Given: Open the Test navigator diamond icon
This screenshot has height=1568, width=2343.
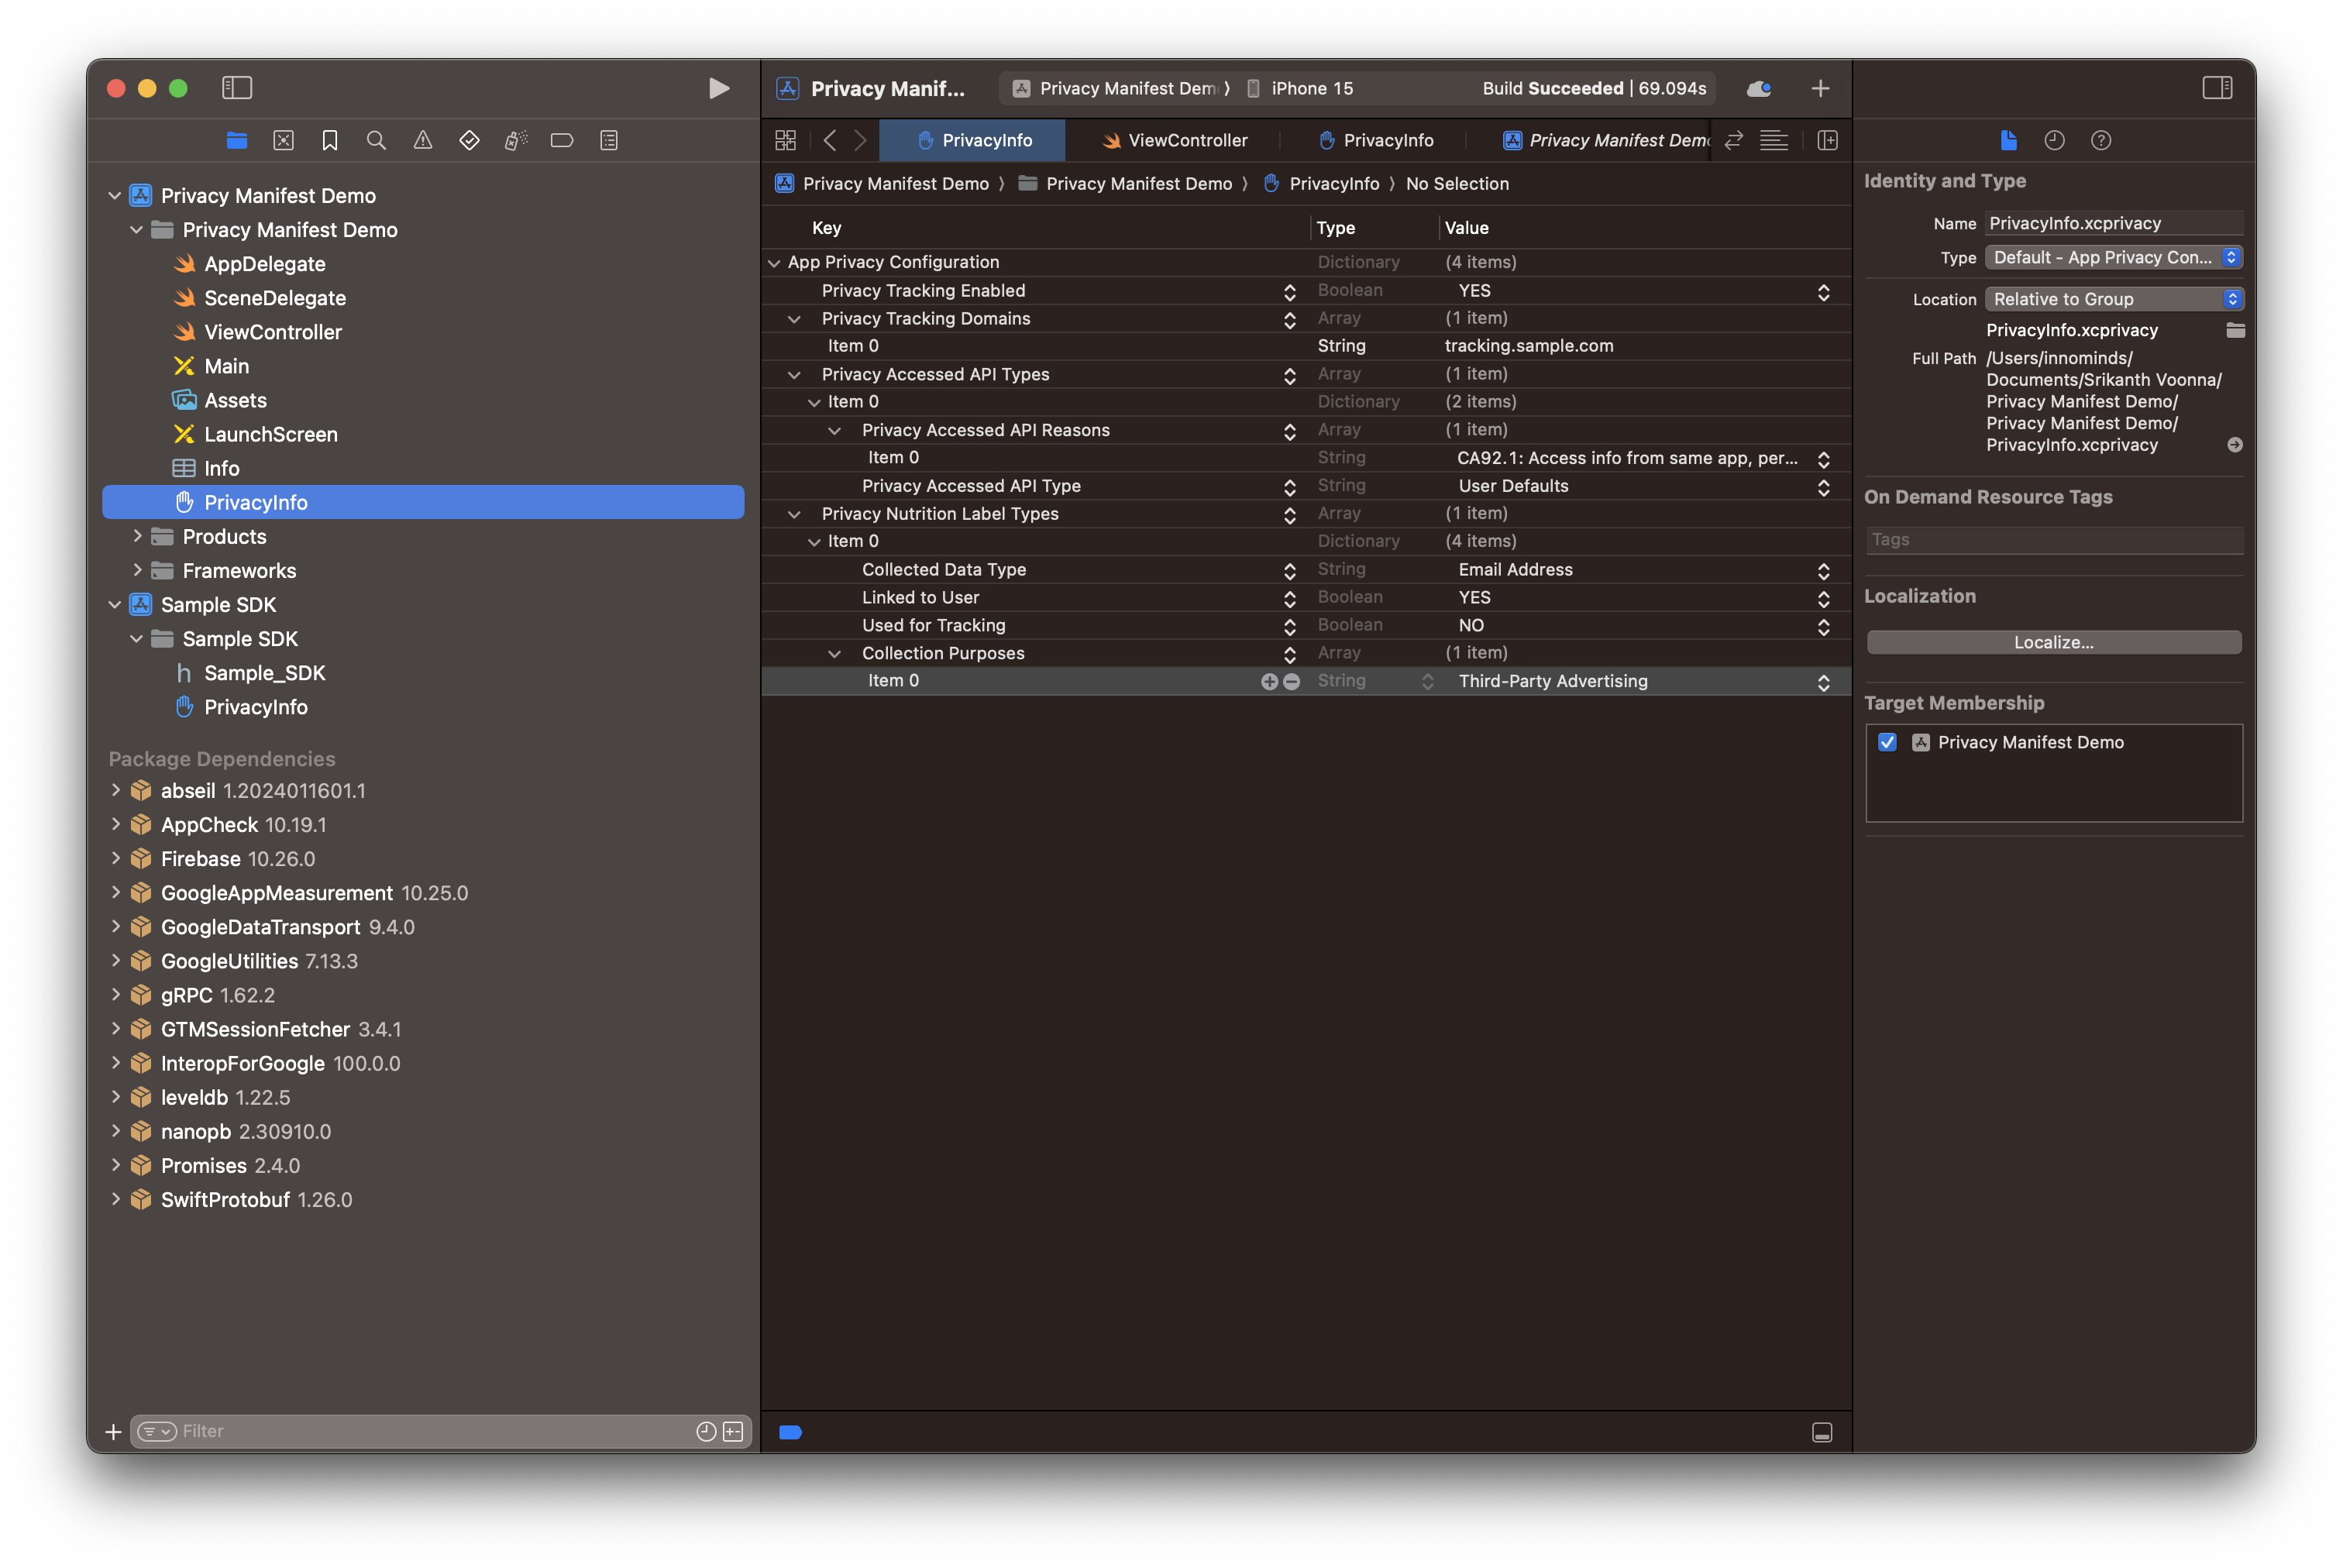Looking at the screenshot, I should click(x=469, y=140).
